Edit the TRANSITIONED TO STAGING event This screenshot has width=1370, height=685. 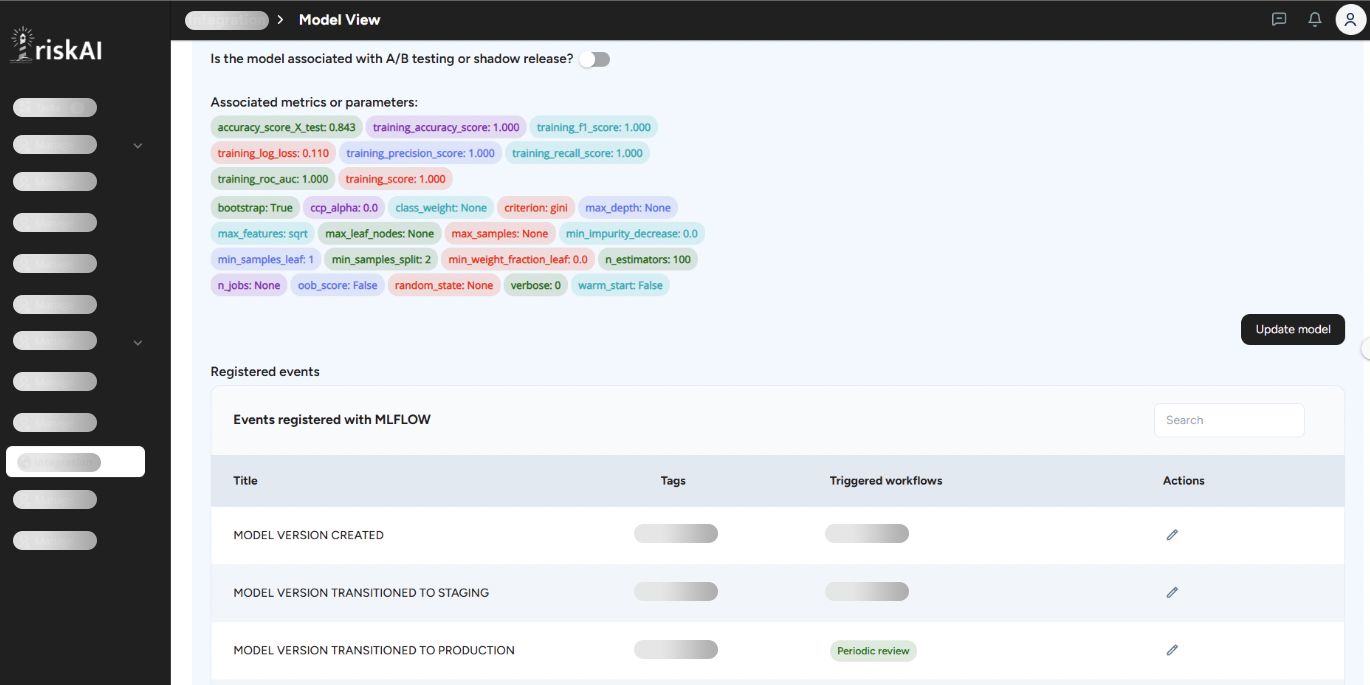click(1172, 592)
